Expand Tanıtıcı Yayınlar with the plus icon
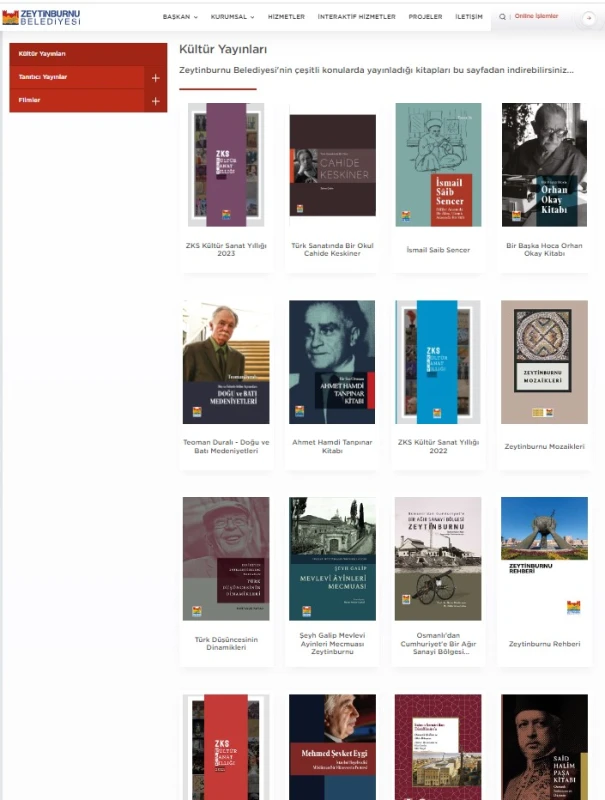This screenshot has height=800, width=605. coord(156,78)
